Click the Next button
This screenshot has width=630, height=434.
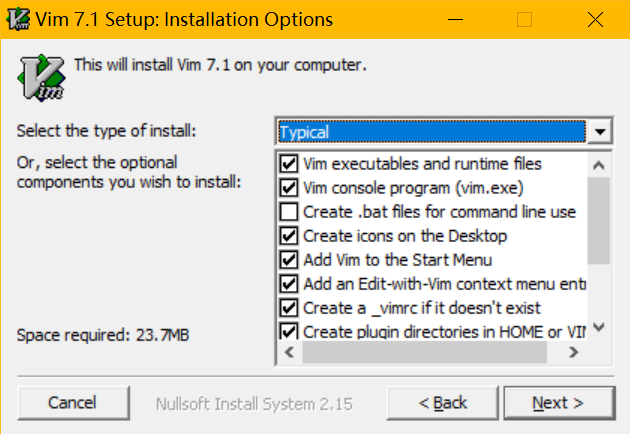click(x=557, y=402)
